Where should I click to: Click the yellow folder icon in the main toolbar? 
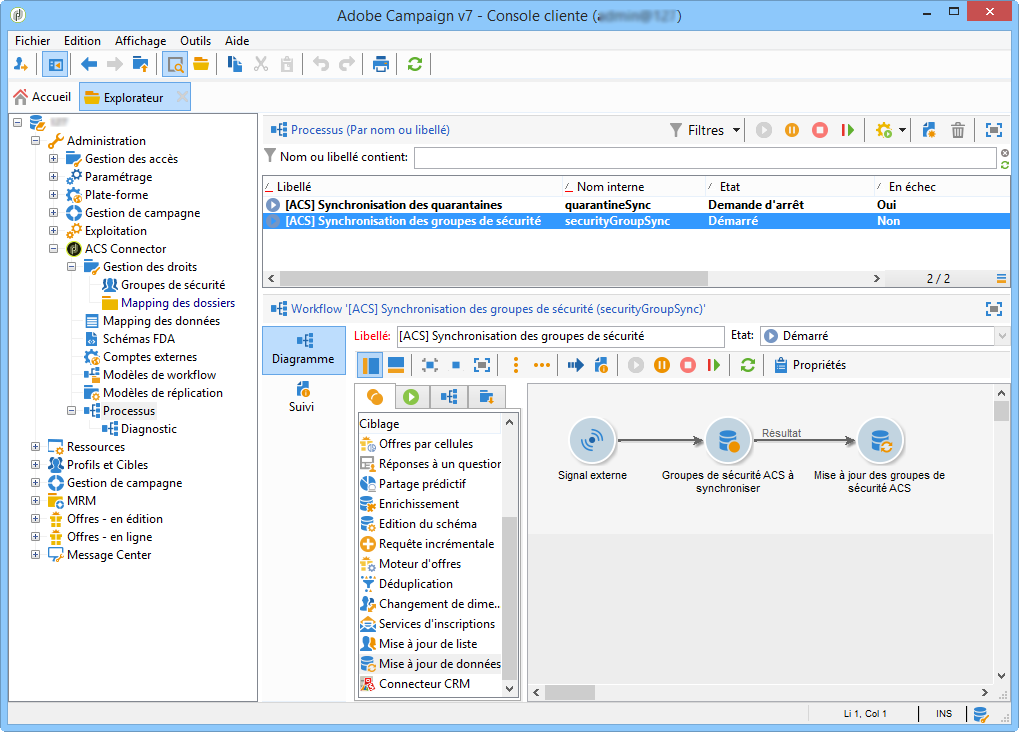(201, 64)
